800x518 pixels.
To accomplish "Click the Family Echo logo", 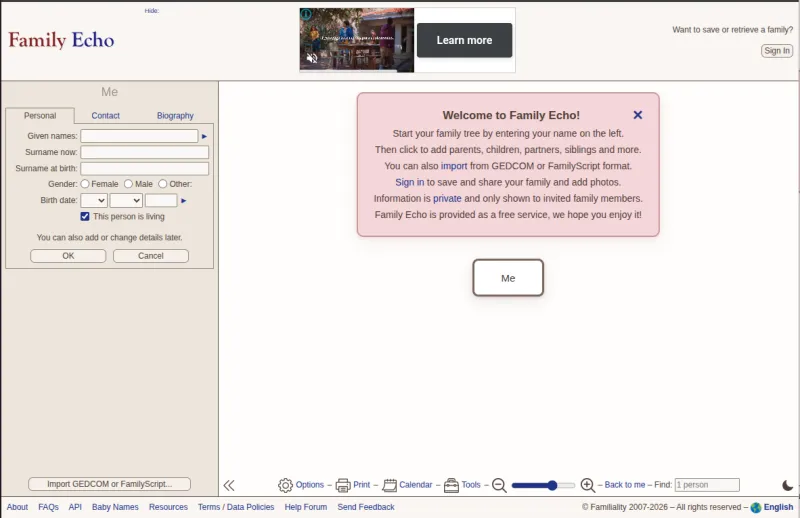I will (x=61, y=40).
